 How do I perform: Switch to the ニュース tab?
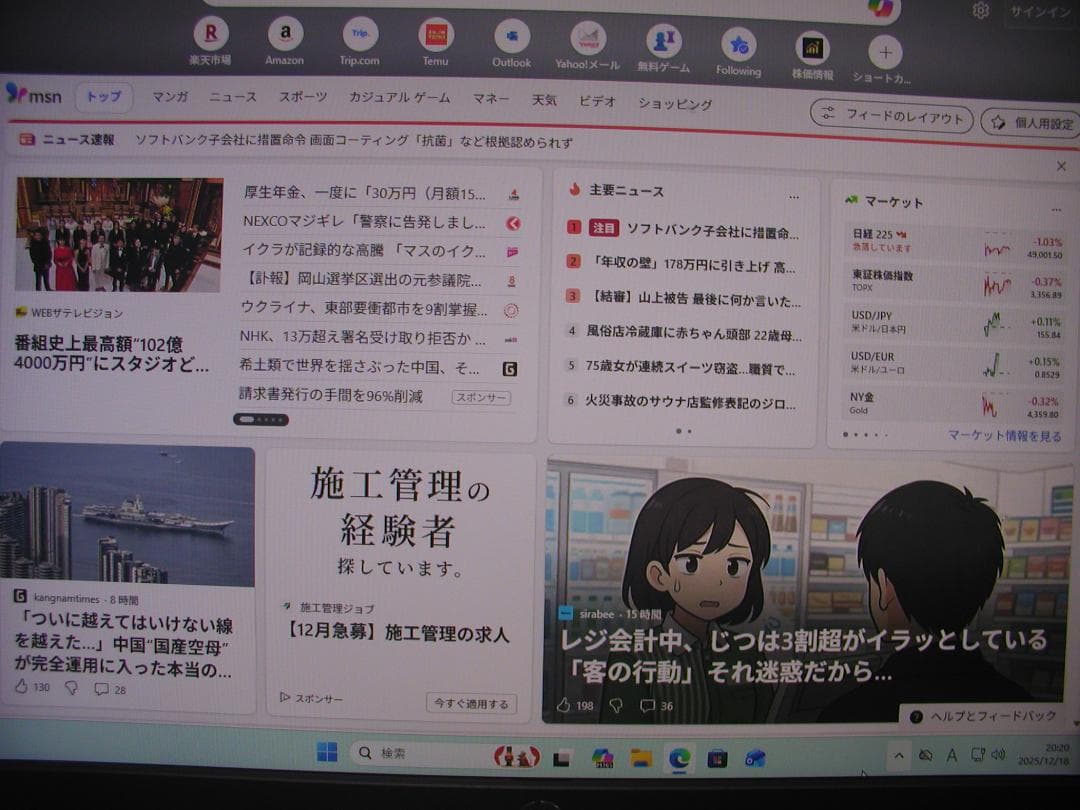pos(233,97)
